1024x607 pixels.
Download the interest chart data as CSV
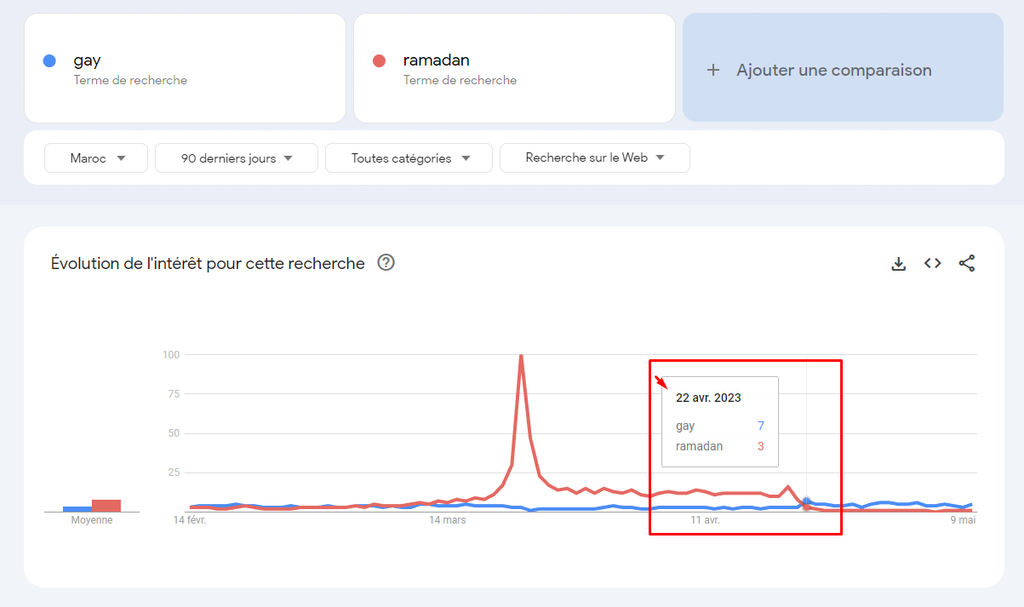[x=898, y=263]
